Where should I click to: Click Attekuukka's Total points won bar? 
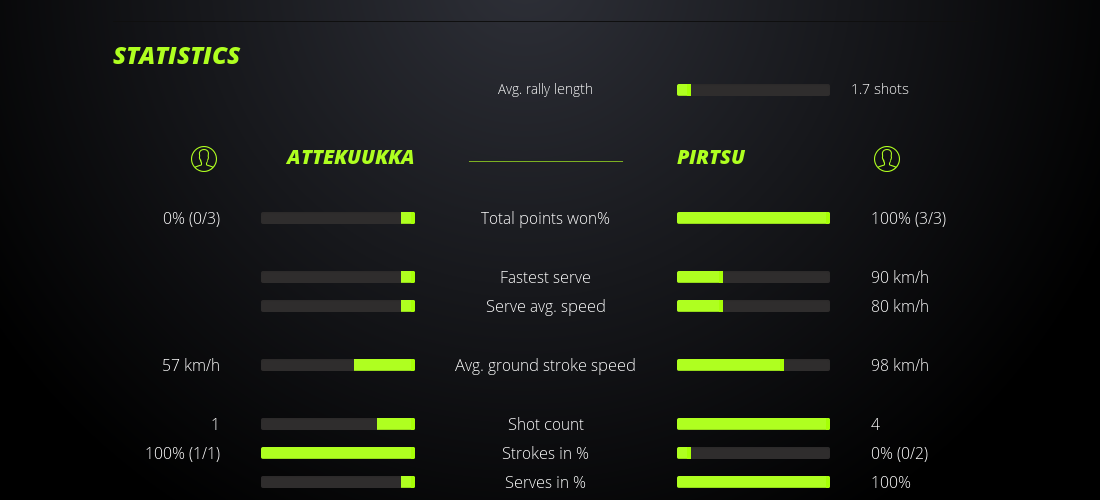tap(338, 218)
